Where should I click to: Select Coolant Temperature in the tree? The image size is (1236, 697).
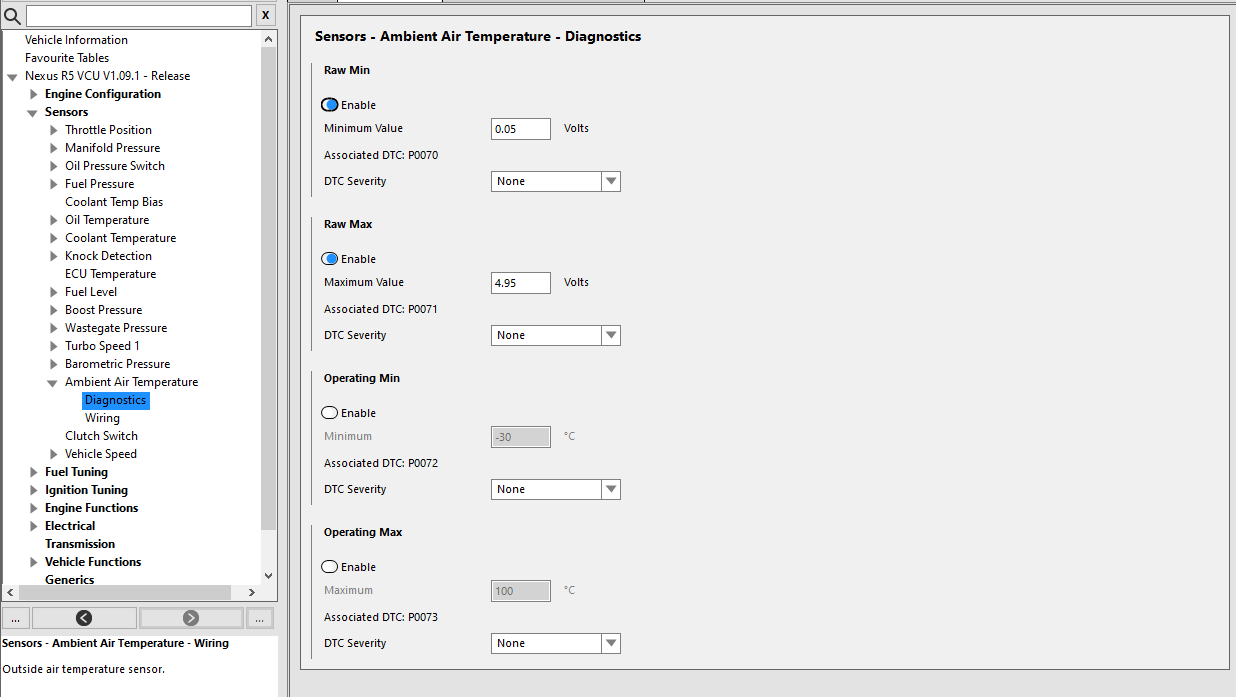pyautogui.click(x=120, y=238)
